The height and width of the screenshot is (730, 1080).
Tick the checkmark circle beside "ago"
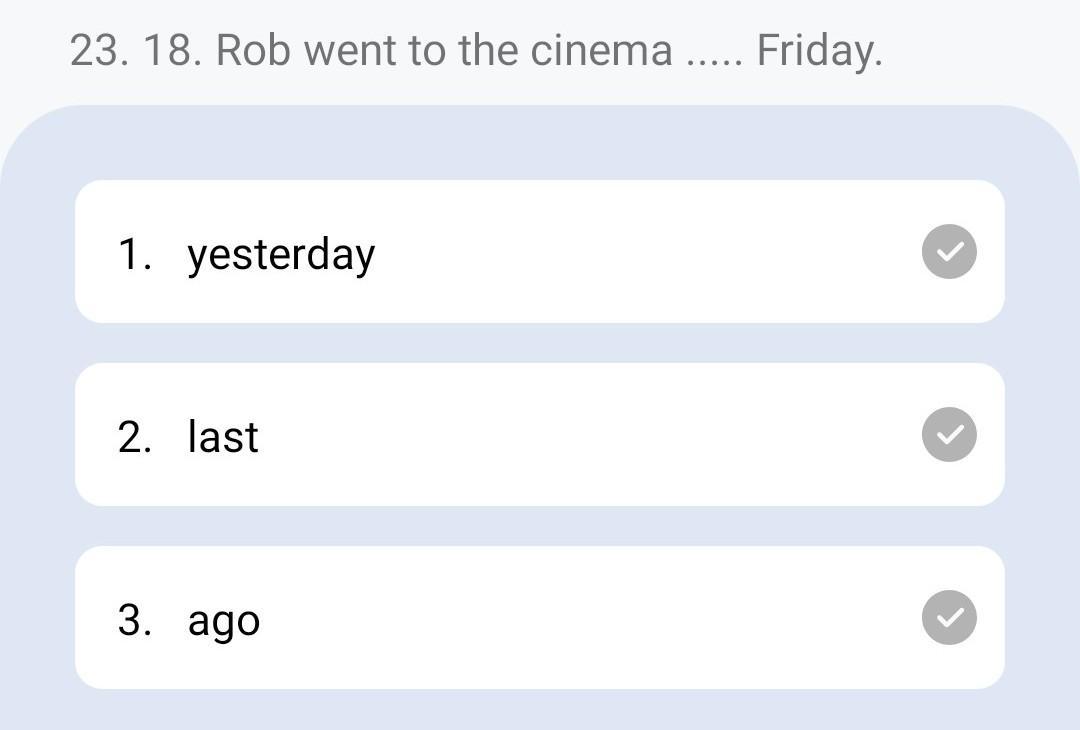(x=948, y=618)
